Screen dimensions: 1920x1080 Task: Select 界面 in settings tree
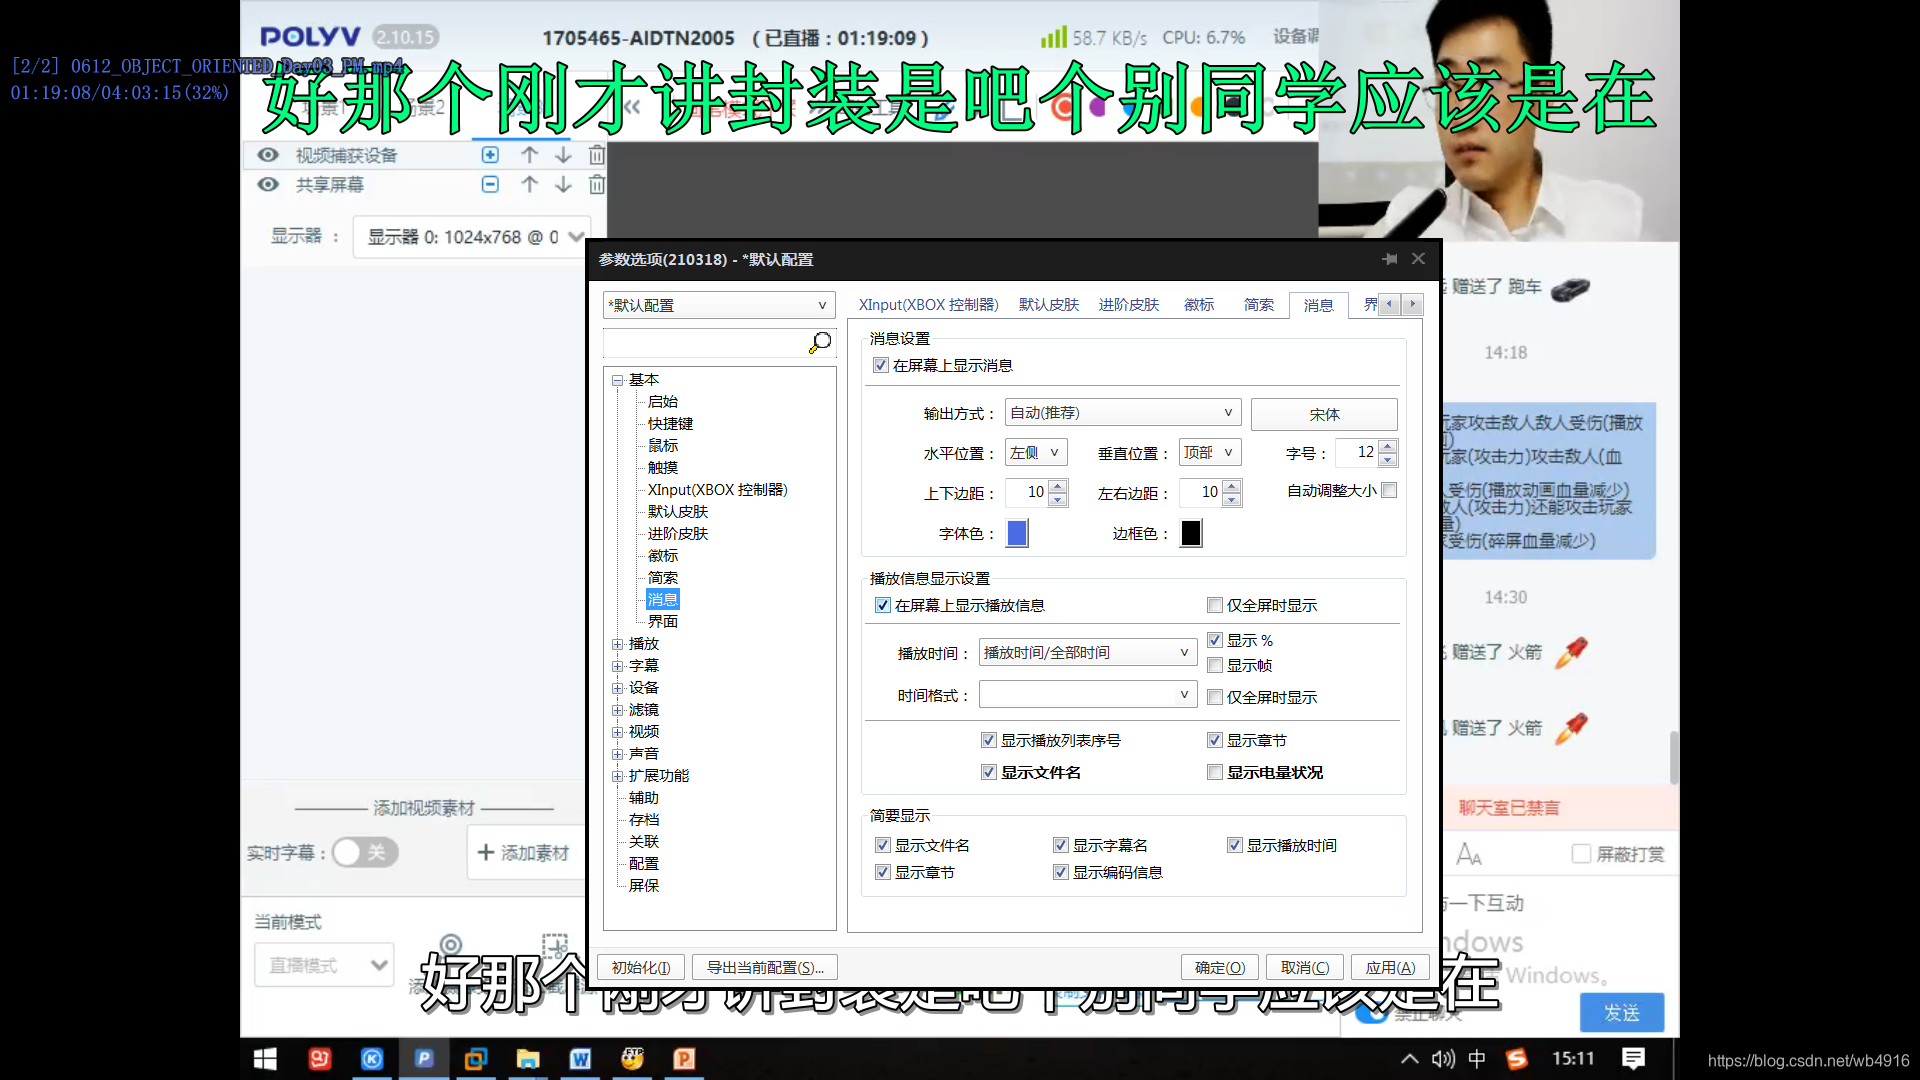point(662,622)
